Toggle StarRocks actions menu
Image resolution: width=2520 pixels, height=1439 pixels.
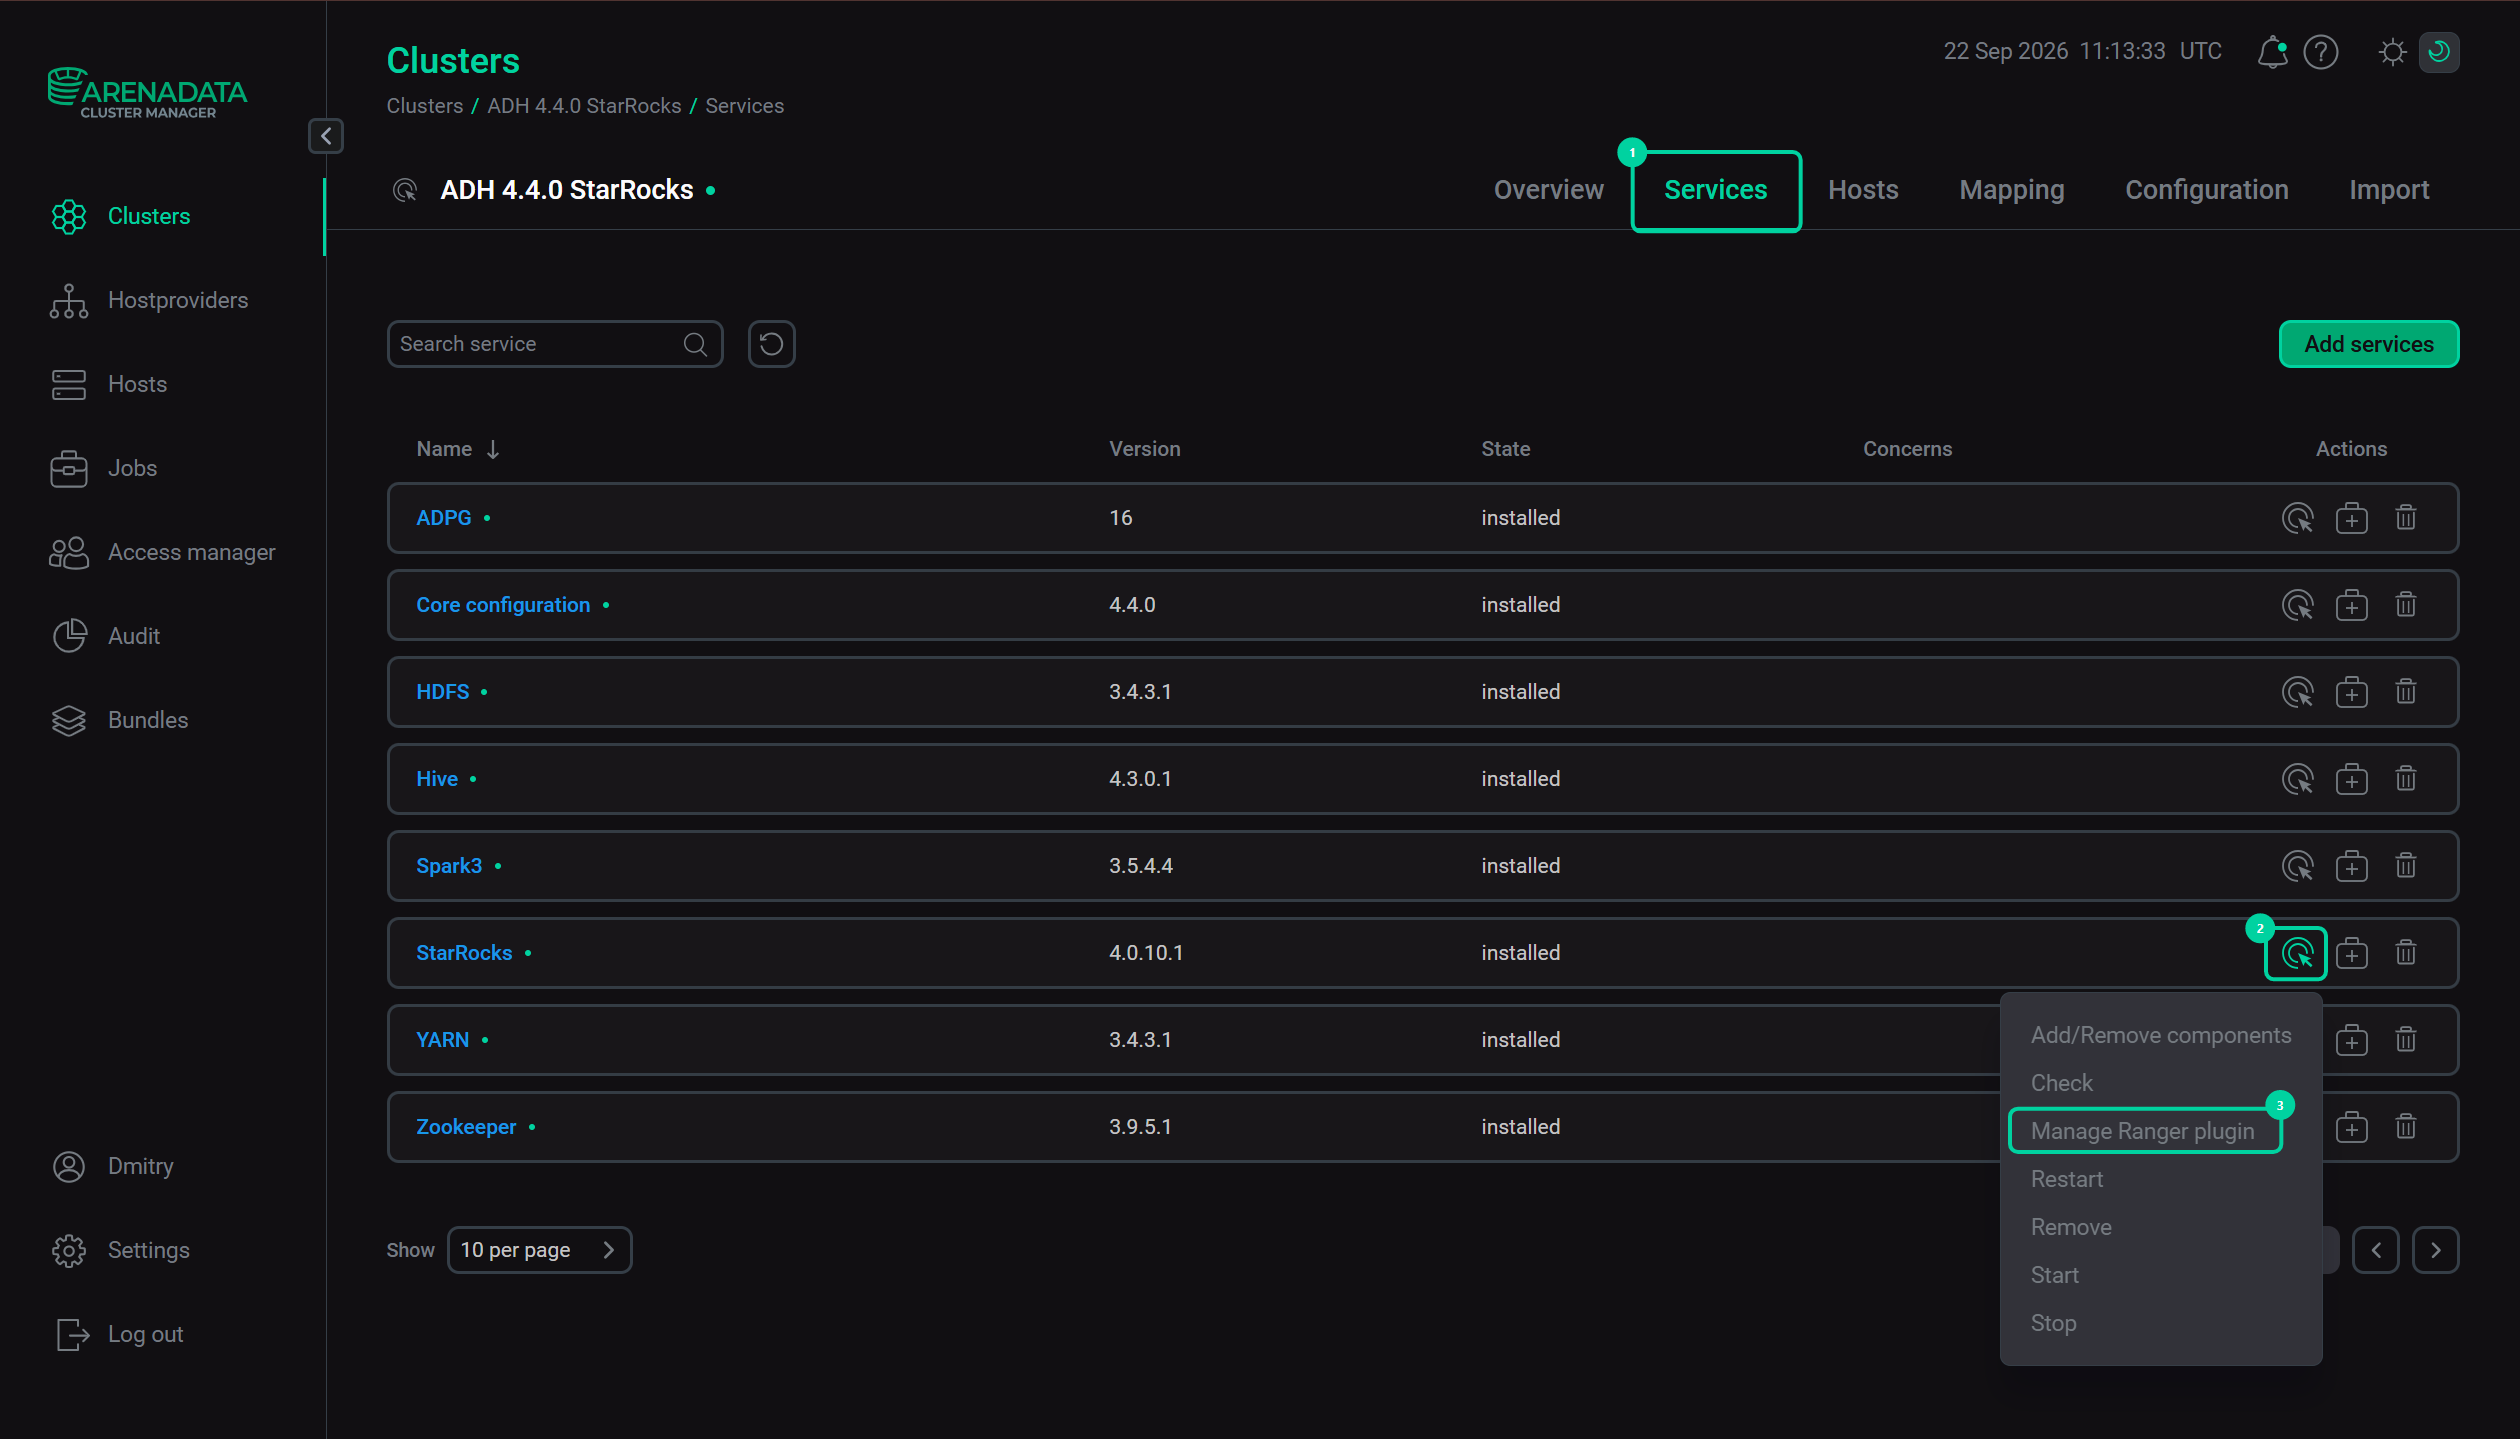click(x=2296, y=953)
